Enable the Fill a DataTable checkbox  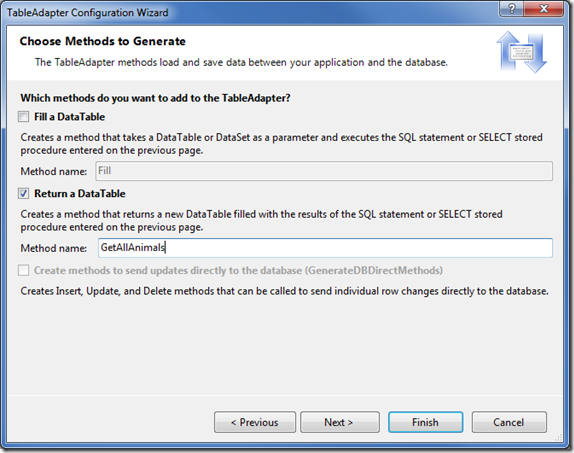tap(24, 117)
